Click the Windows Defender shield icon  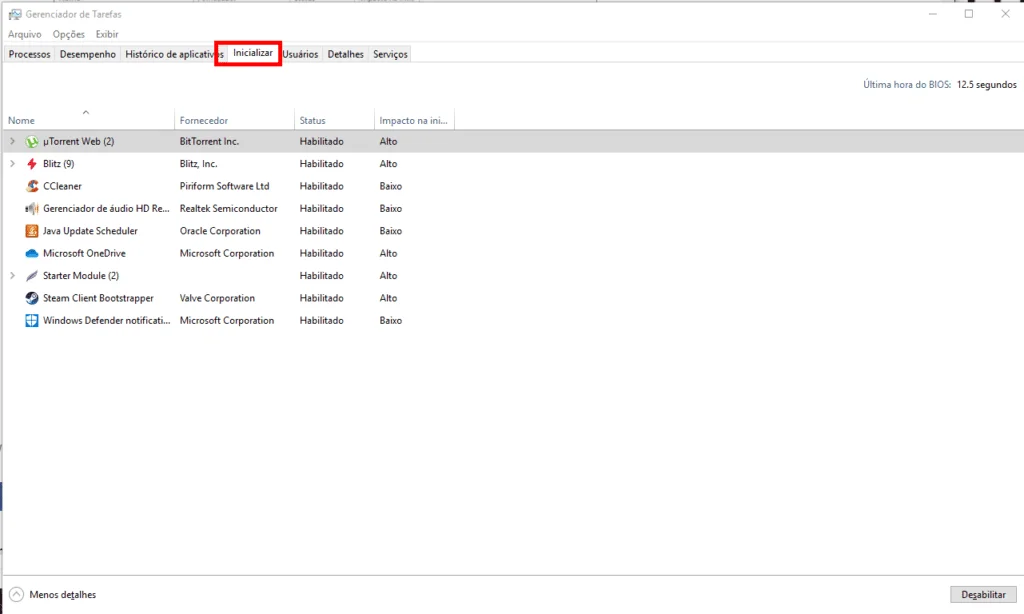31,320
